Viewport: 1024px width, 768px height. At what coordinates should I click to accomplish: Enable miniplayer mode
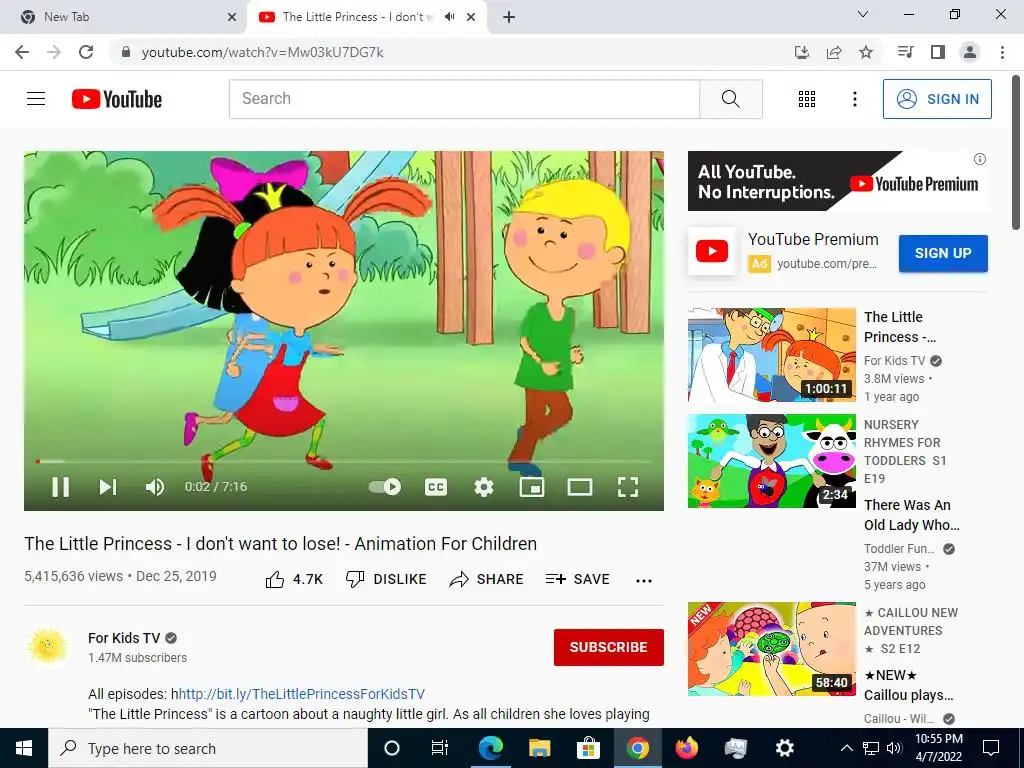pyautogui.click(x=532, y=487)
